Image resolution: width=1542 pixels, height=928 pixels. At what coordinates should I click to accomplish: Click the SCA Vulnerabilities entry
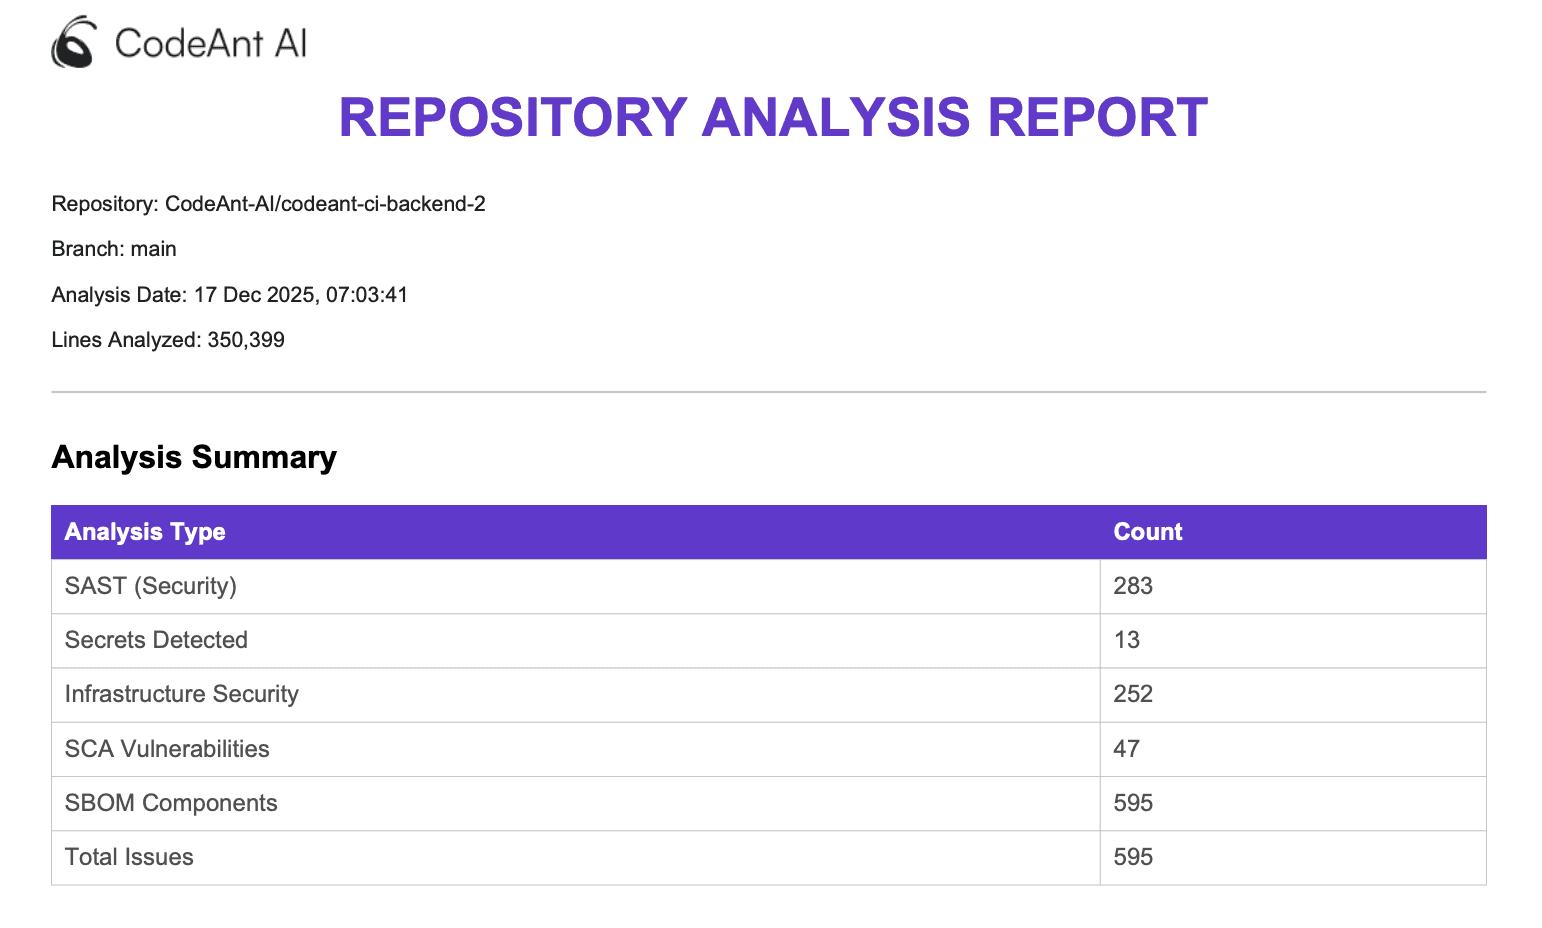(x=167, y=748)
